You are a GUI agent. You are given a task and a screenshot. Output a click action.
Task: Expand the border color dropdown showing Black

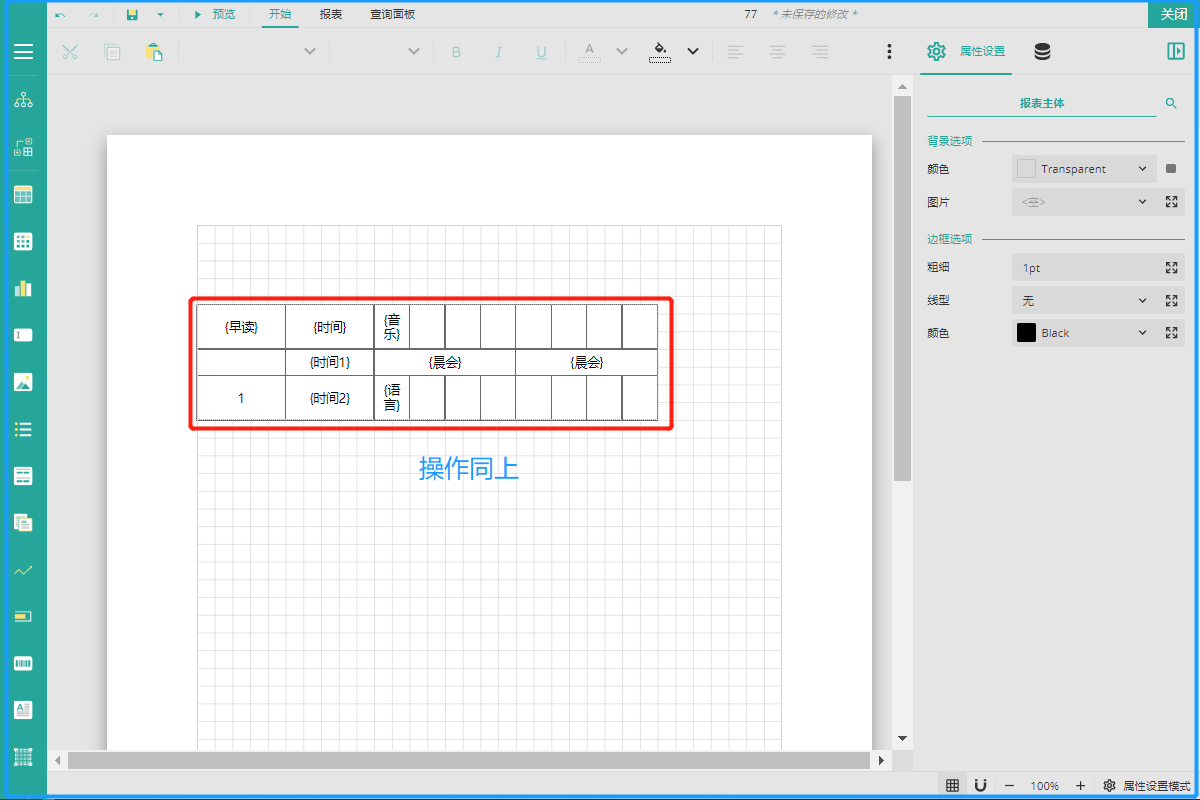(x=1142, y=333)
